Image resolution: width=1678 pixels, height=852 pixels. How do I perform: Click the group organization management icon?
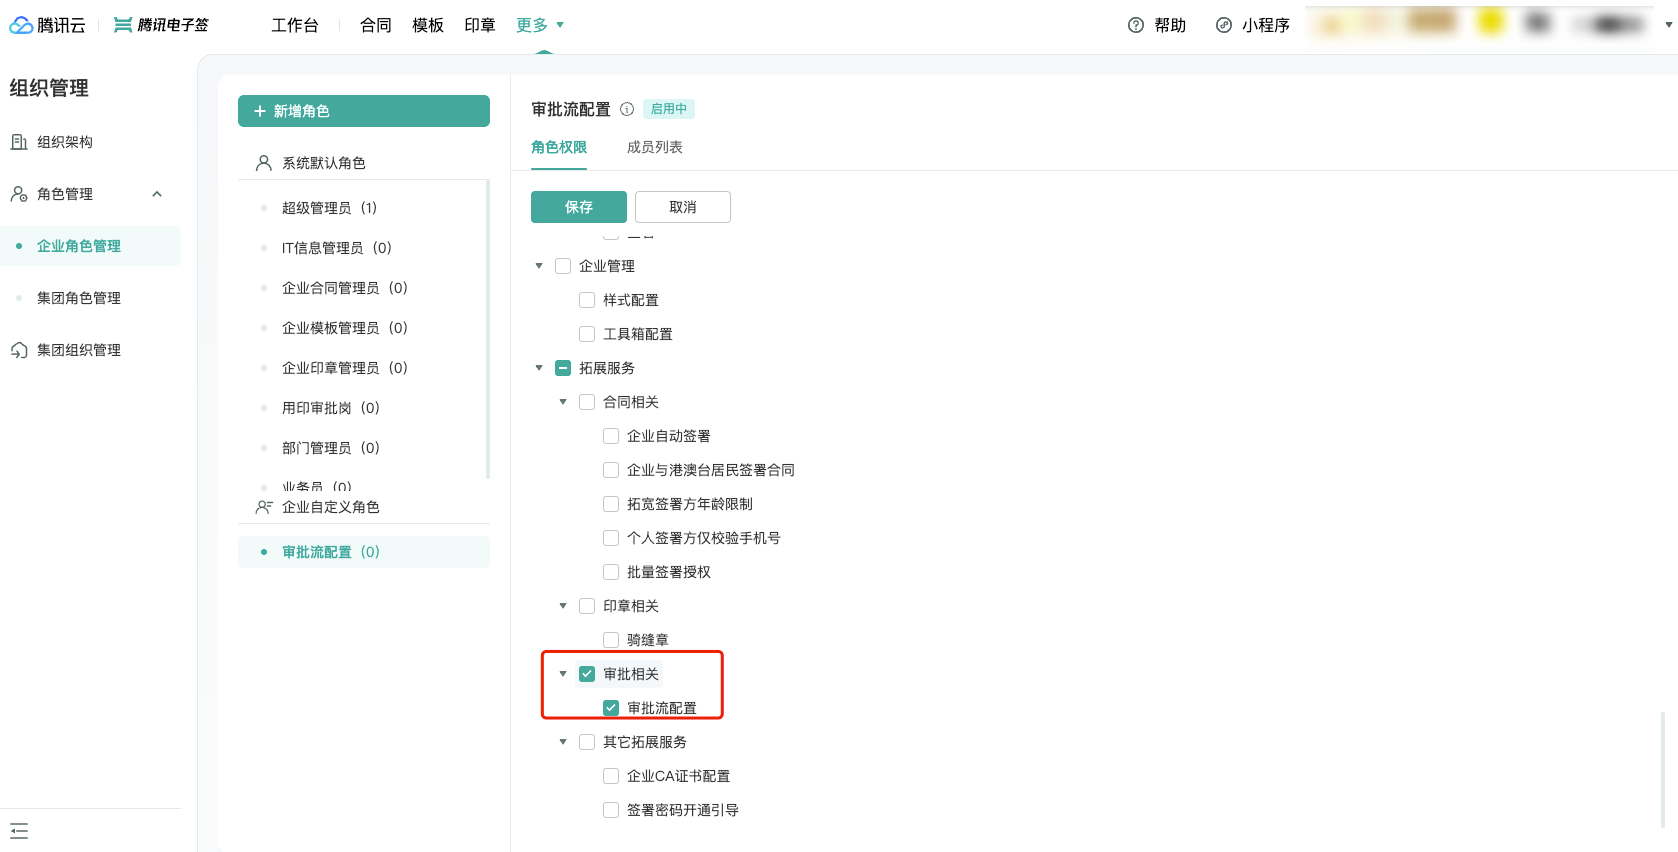pos(19,350)
